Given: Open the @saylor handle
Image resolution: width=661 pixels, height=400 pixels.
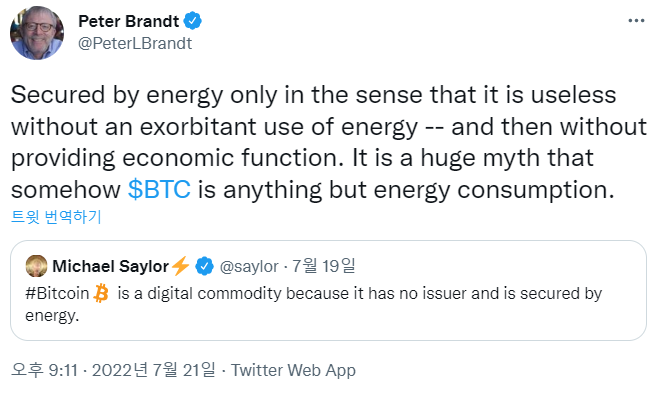Looking at the screenshot, I should 249,266.
